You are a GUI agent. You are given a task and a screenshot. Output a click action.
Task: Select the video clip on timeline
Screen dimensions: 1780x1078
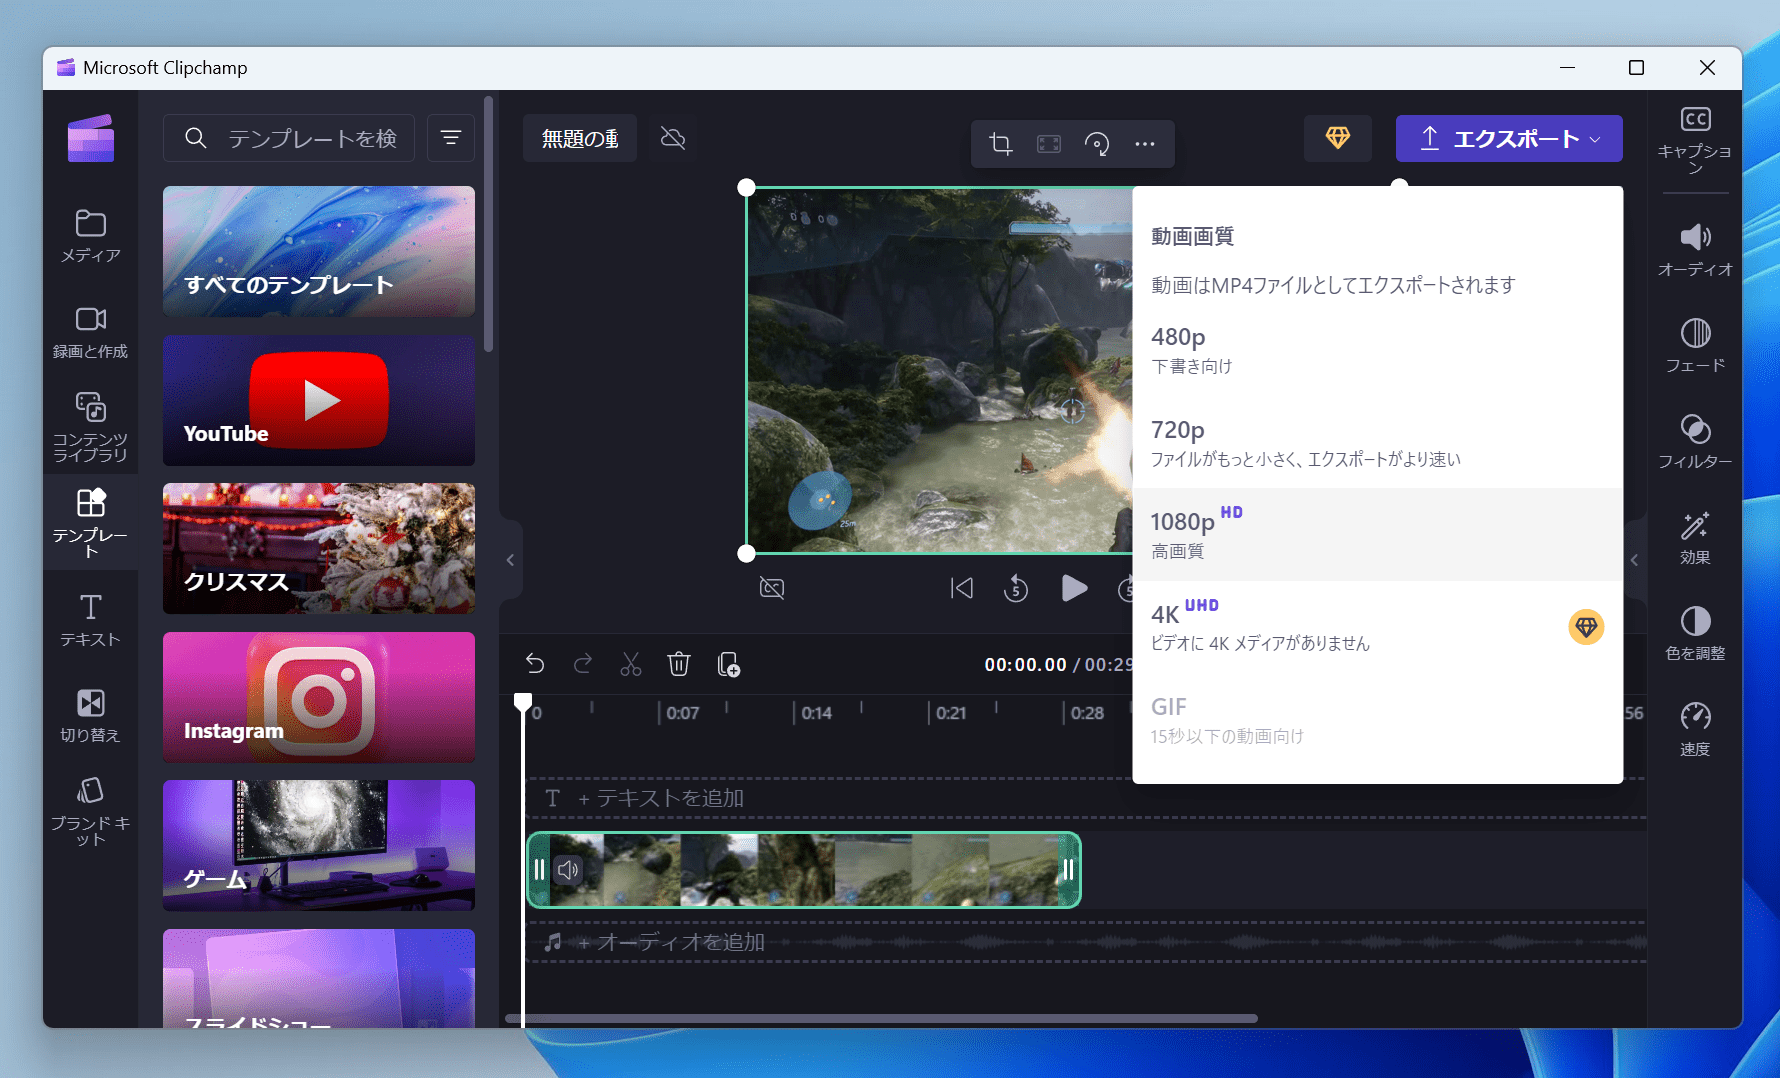tap(804, 870)
